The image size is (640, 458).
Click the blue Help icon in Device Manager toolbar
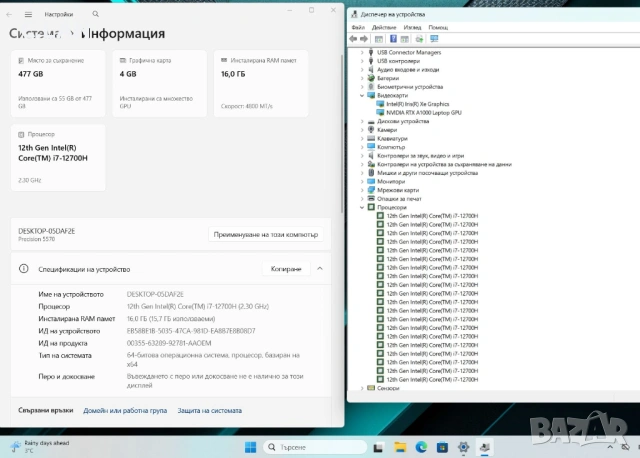[x=393, y=39]
